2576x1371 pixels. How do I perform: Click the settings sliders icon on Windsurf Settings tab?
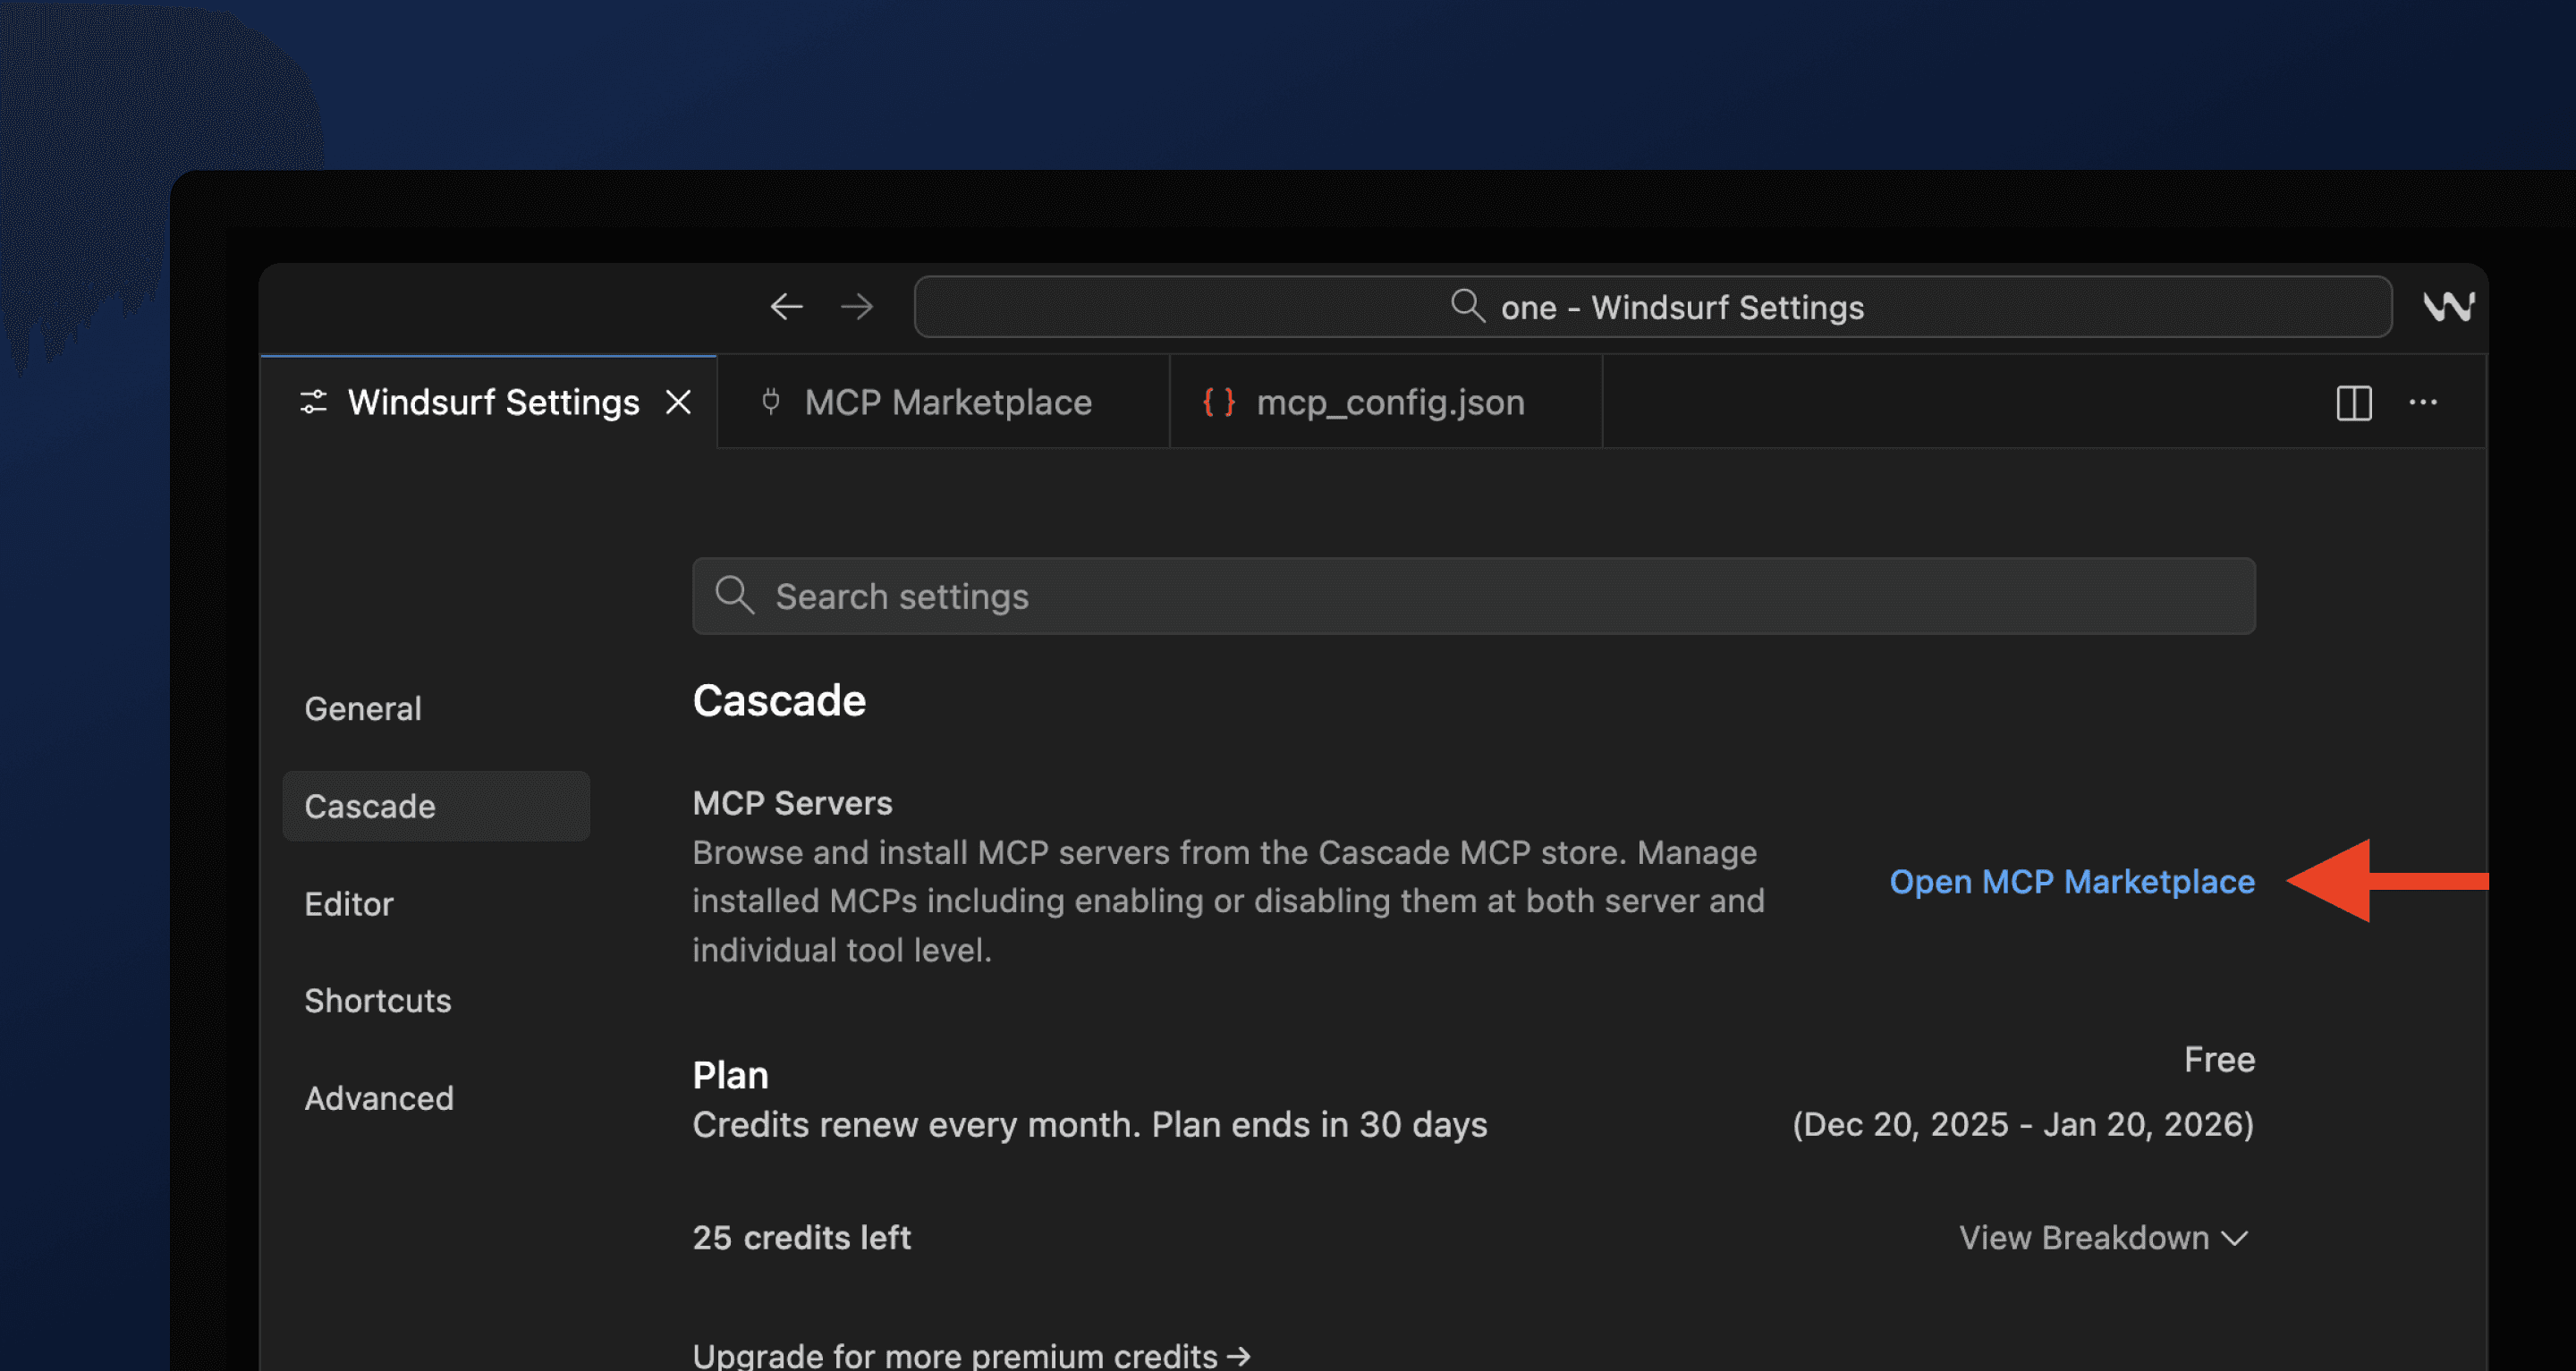314,402
